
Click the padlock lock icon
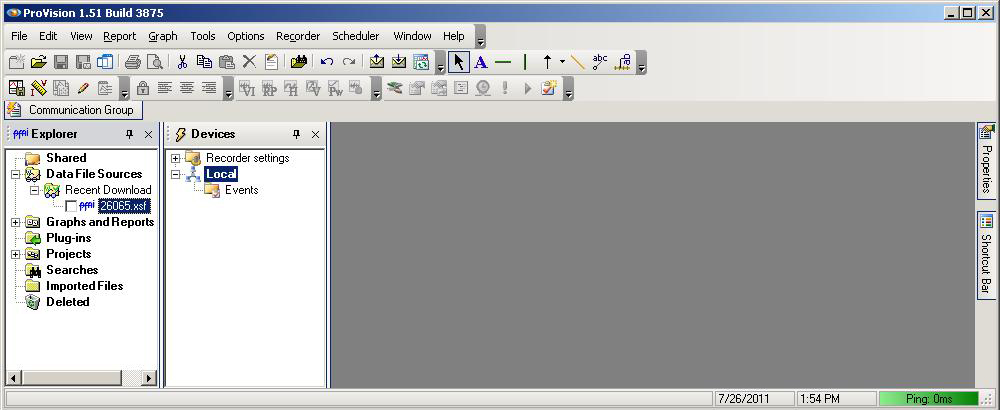[x=143, y=88]
